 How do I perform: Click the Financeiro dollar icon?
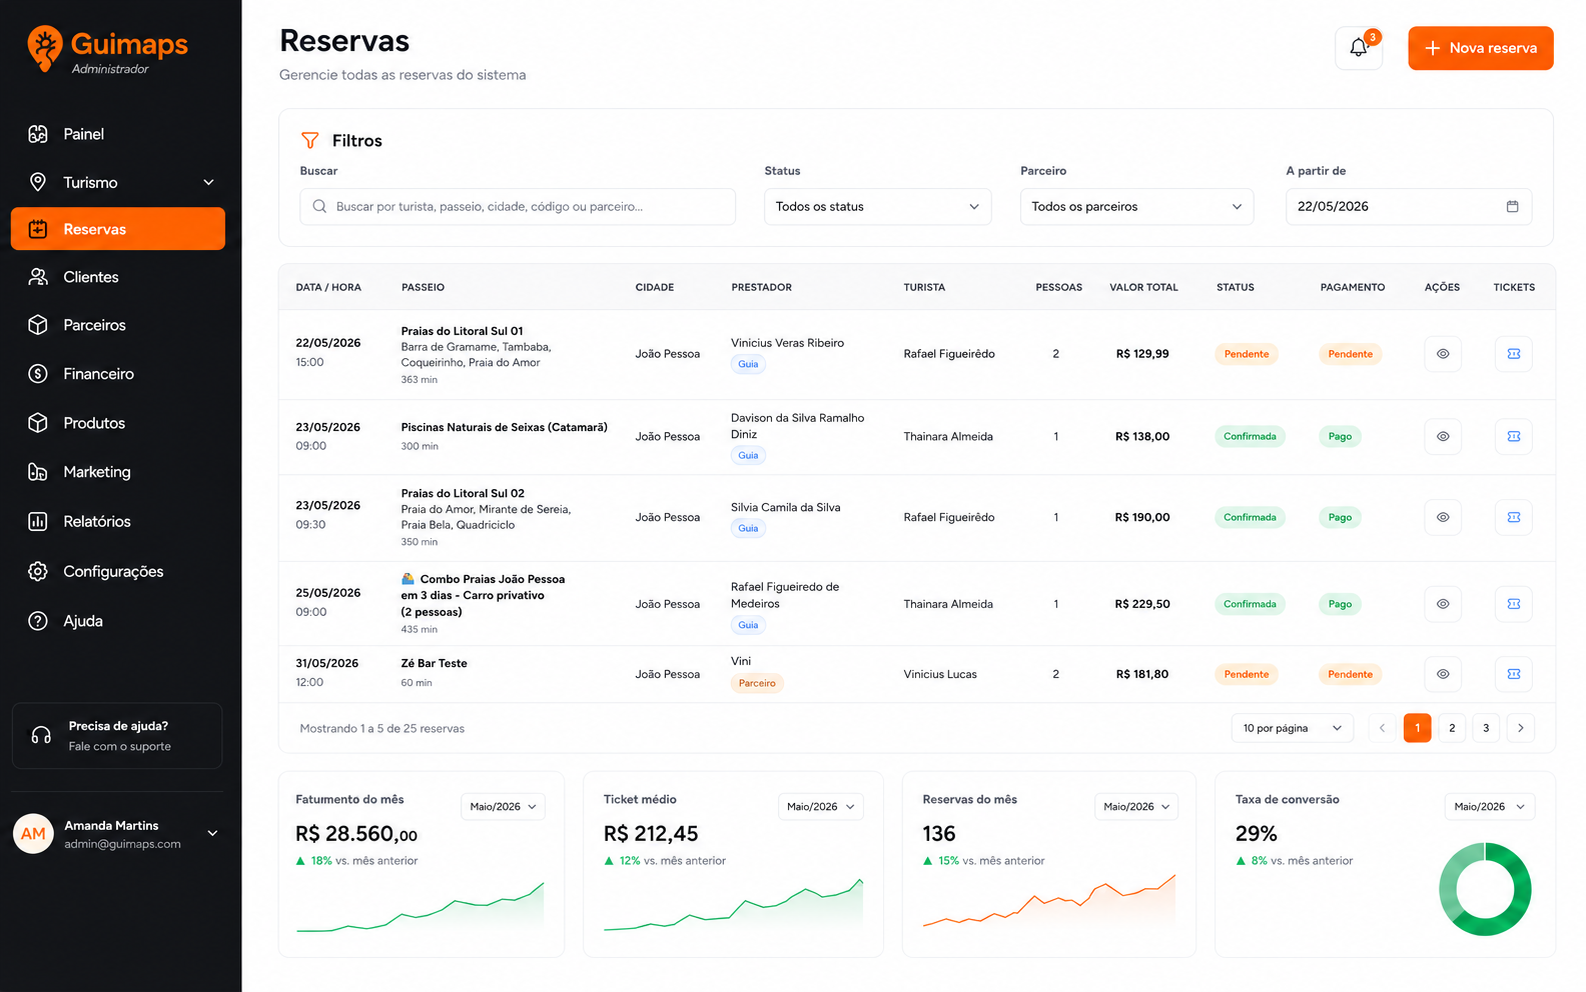38,374
